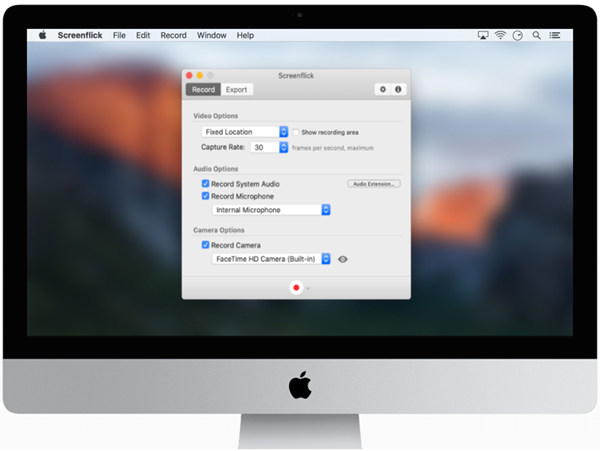Open the Internal Microphone dropdown

click(271, 210)
